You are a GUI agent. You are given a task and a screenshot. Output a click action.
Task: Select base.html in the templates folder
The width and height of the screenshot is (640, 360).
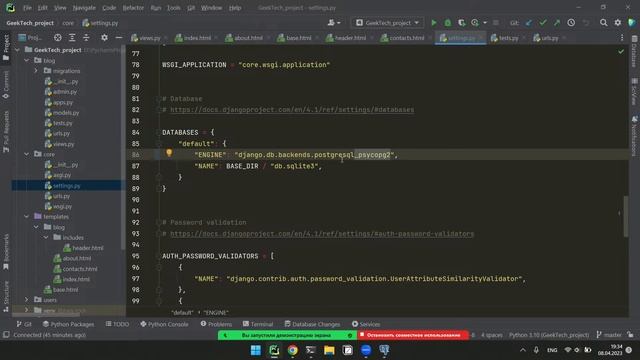tap(61, 290)
